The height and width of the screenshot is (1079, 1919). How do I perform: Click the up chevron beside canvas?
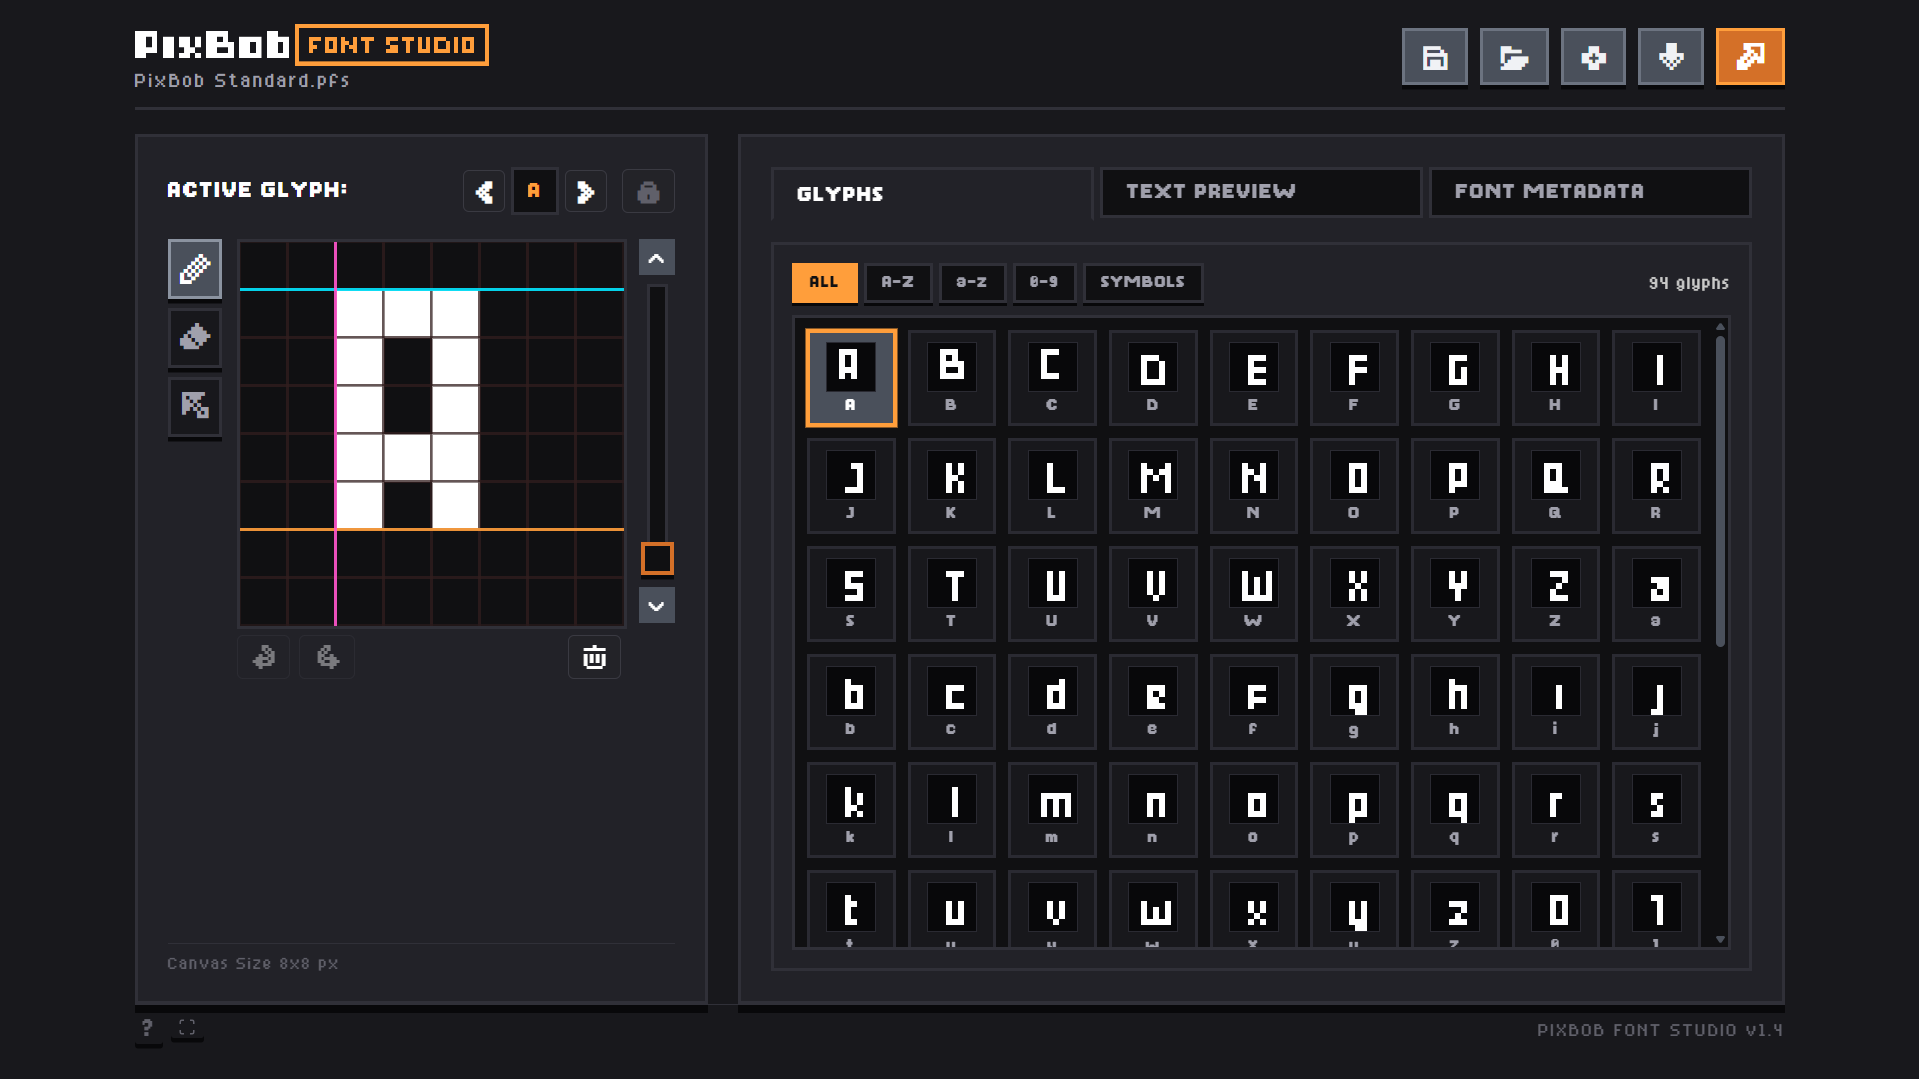click(x=657, y=258)
